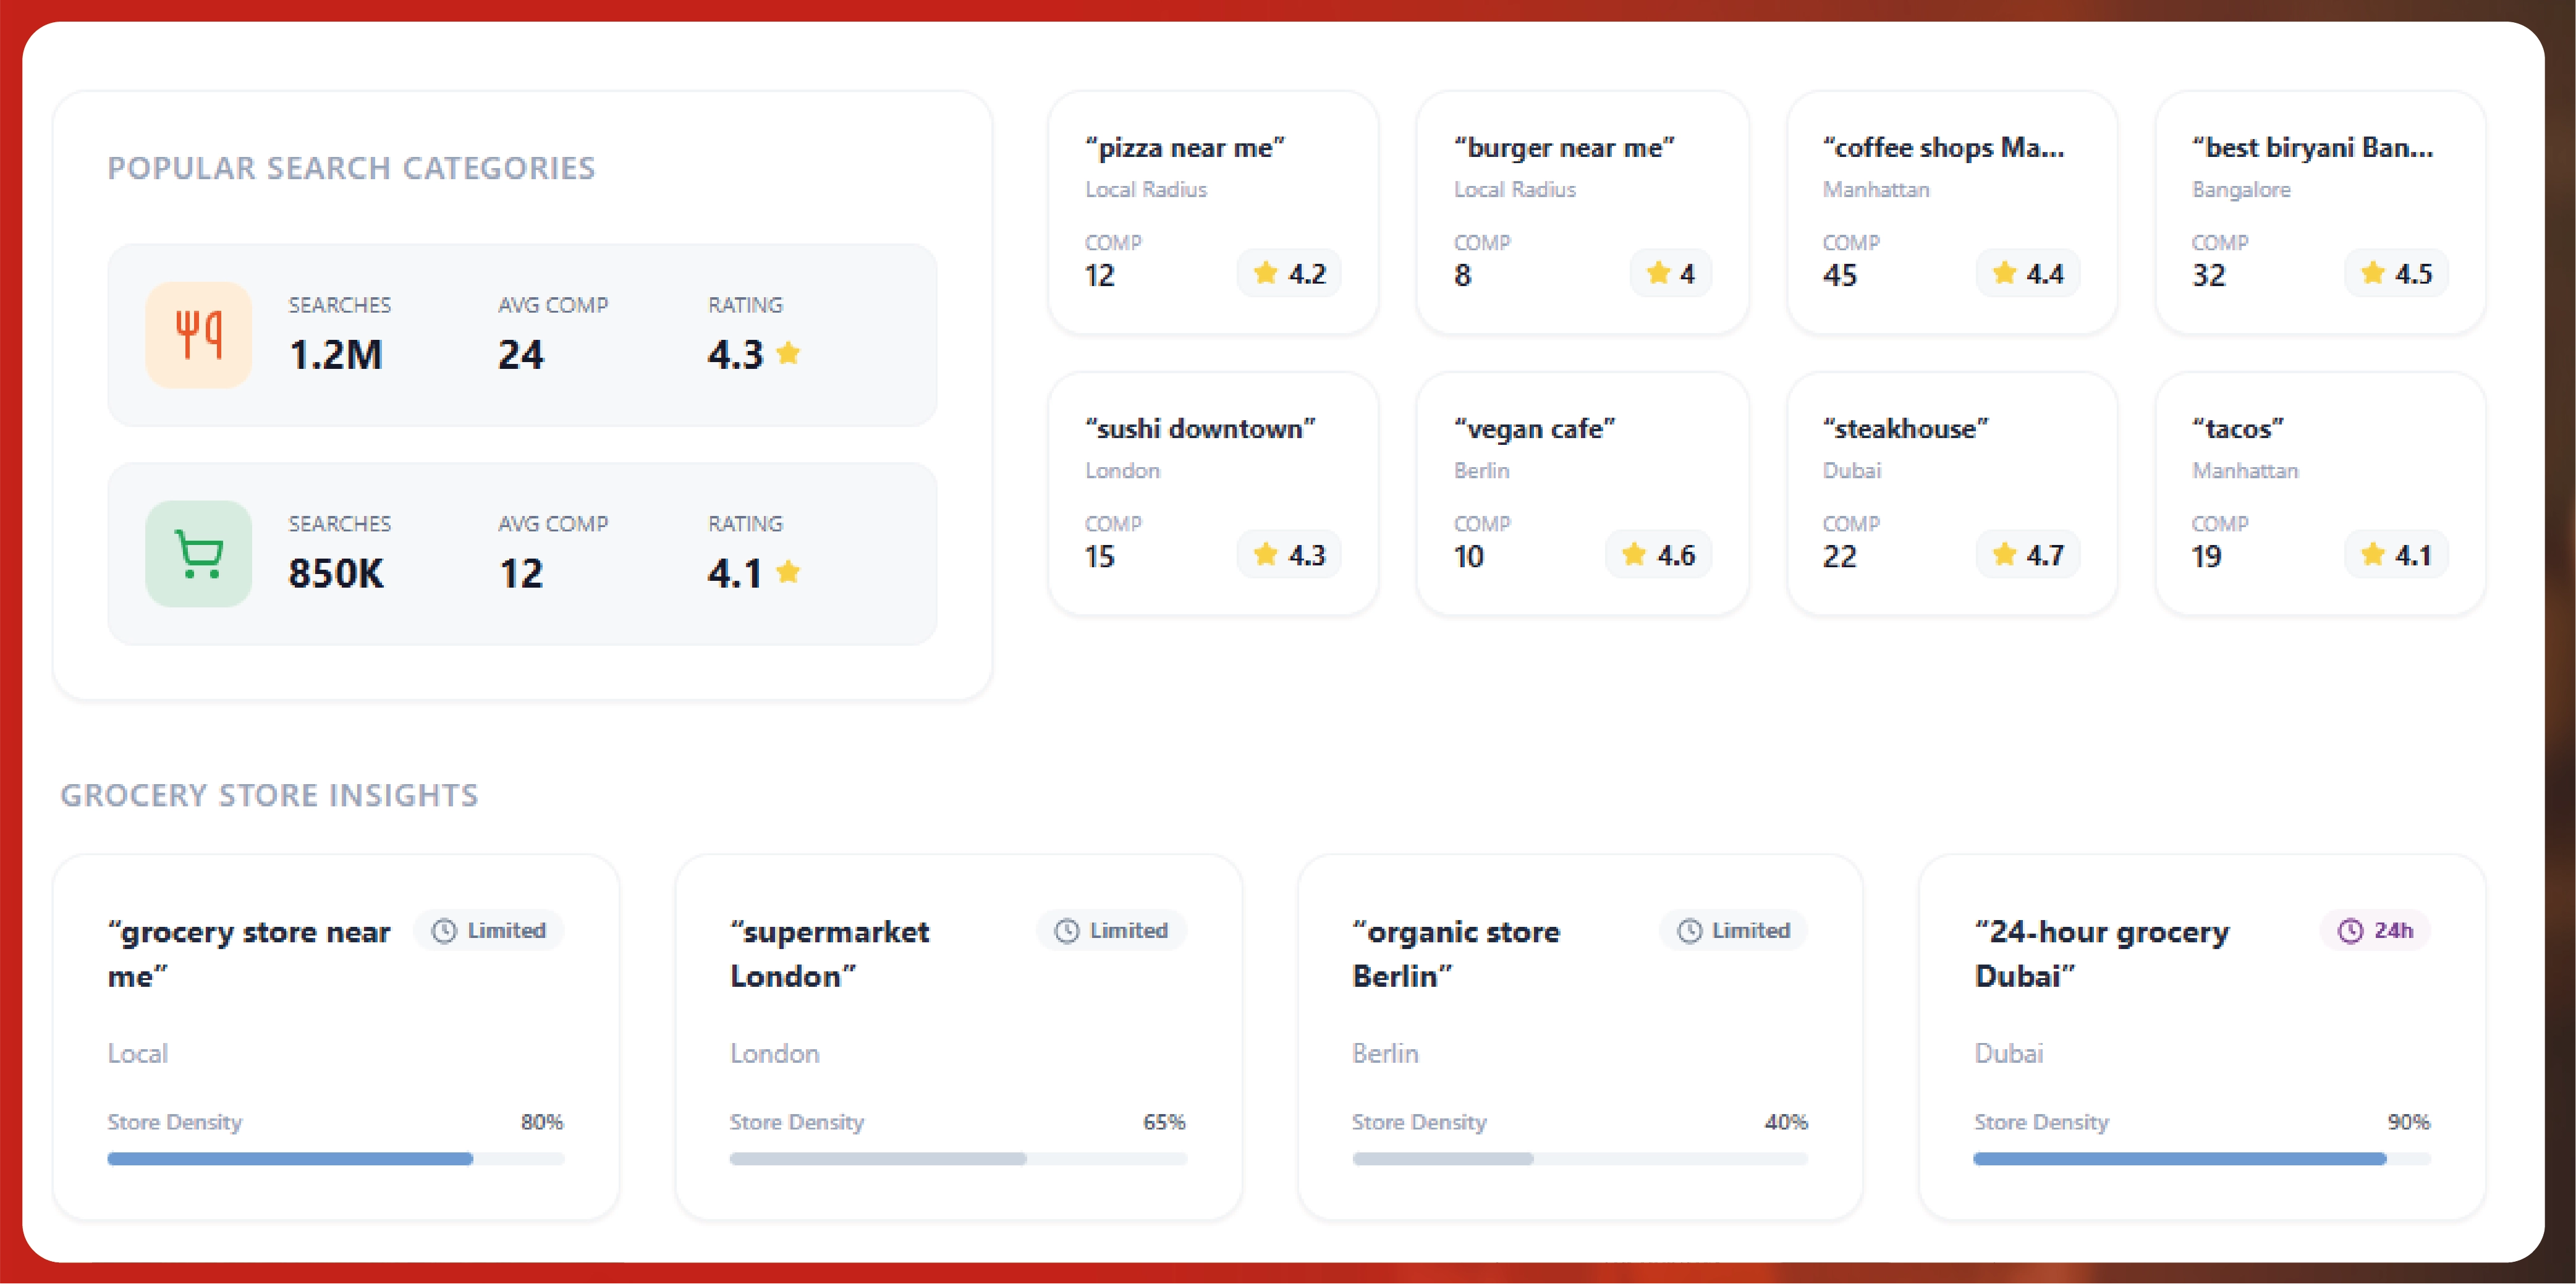Click the star beside the 4.3 restaurant rating
2576x1284 pixels.
click(x=788, y=353)
